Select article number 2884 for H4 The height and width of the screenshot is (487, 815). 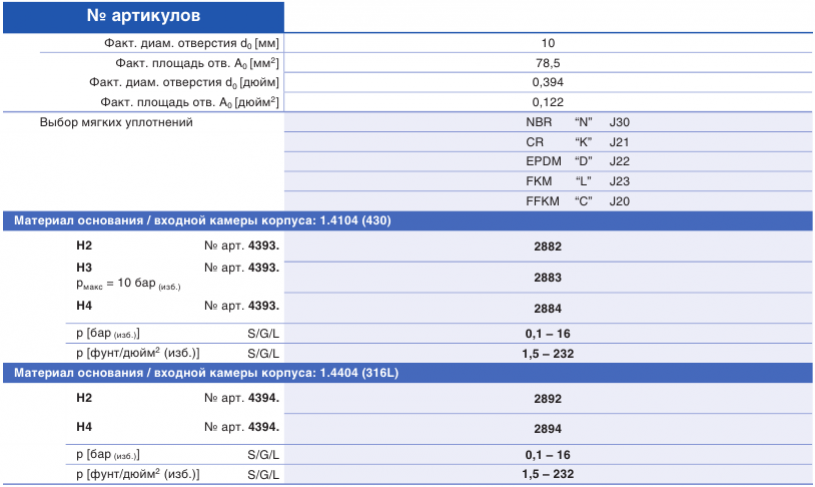(x=548, y=309)
